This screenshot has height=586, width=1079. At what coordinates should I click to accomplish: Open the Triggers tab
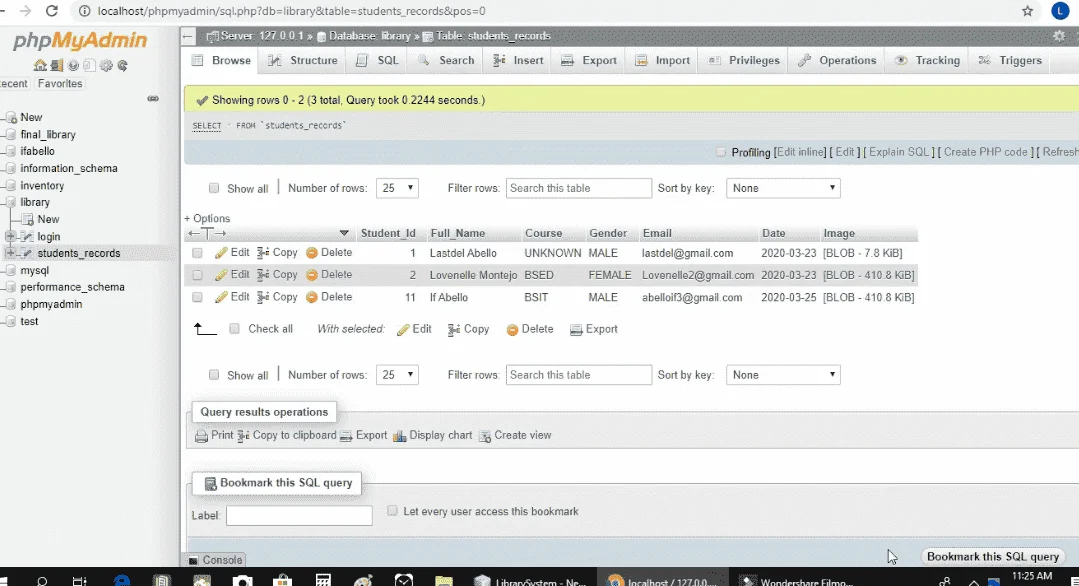tap(1011, 61)
